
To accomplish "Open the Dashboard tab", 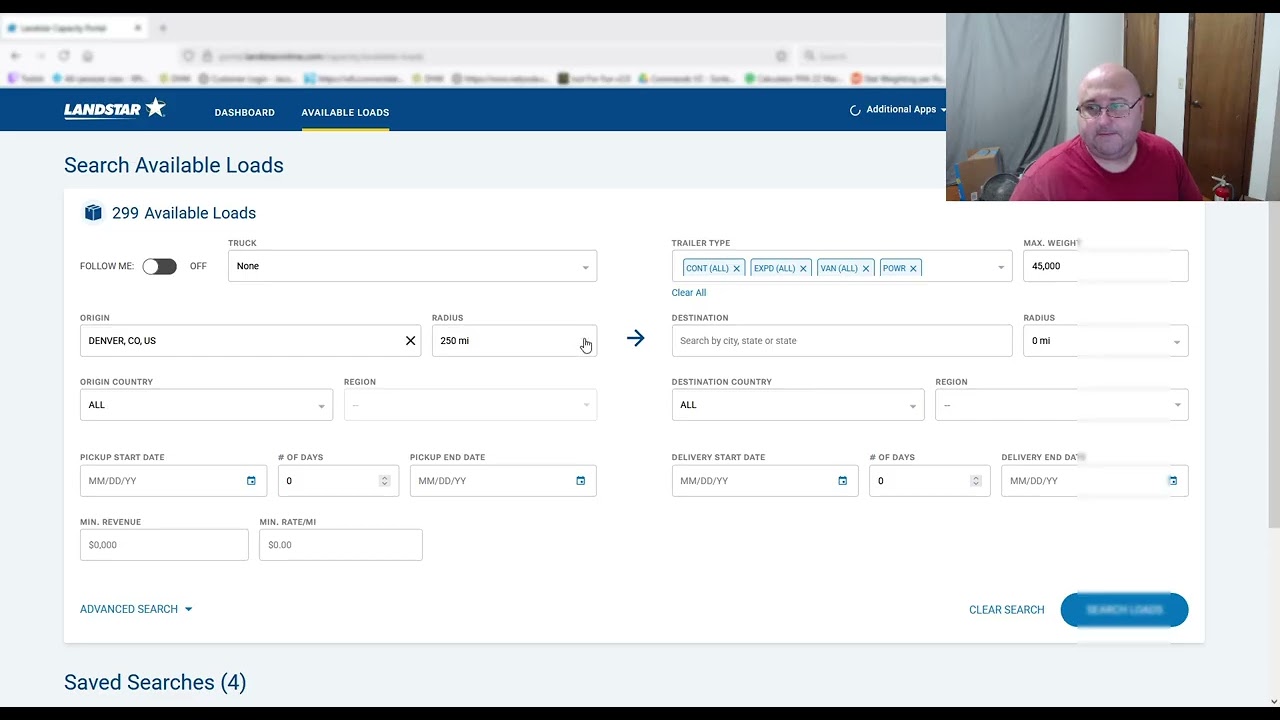I will coord(244,112).
